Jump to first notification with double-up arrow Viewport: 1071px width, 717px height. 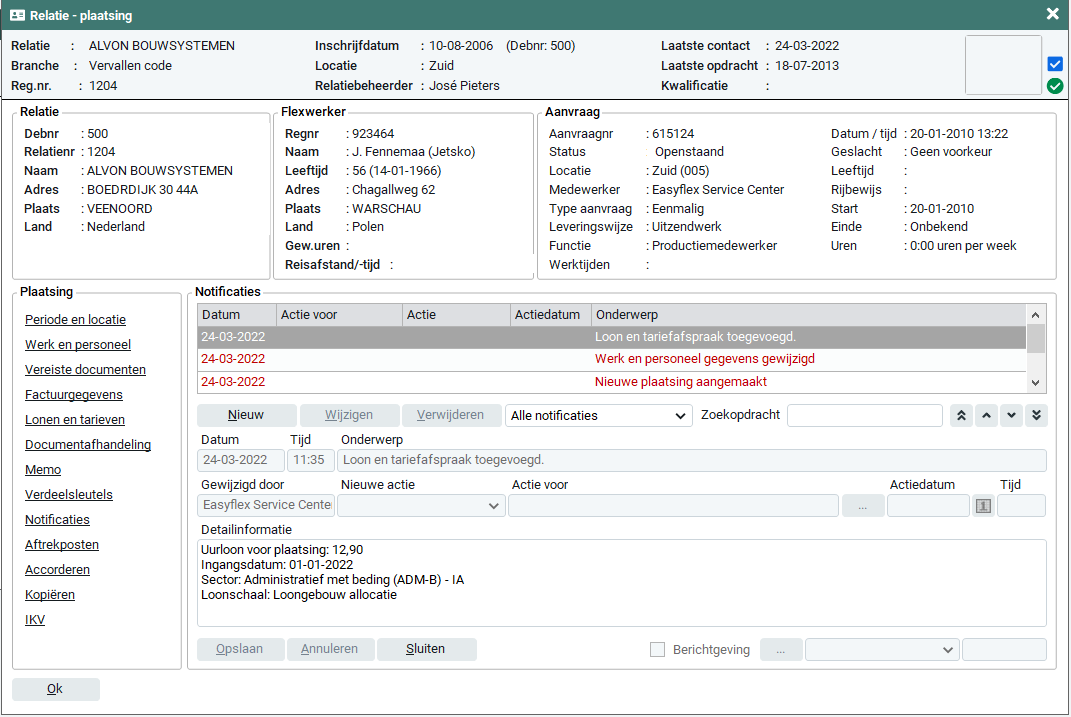pyautogui.click(x=962, y=416)
